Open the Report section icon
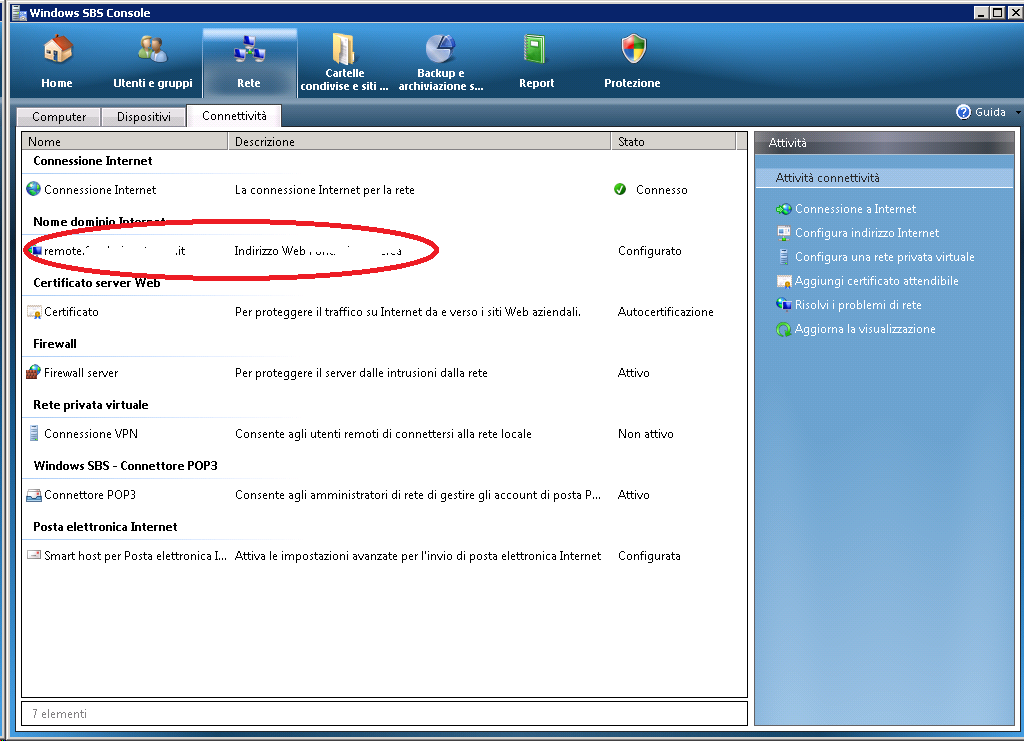The height and width of the screenshot is (741, 1024). [535, 50]
